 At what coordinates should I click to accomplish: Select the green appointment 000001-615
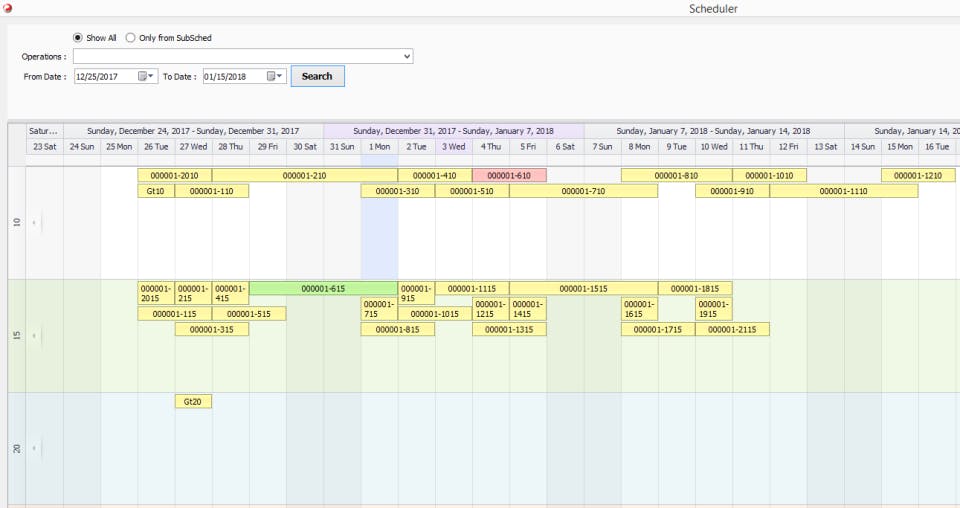(323, 288)
